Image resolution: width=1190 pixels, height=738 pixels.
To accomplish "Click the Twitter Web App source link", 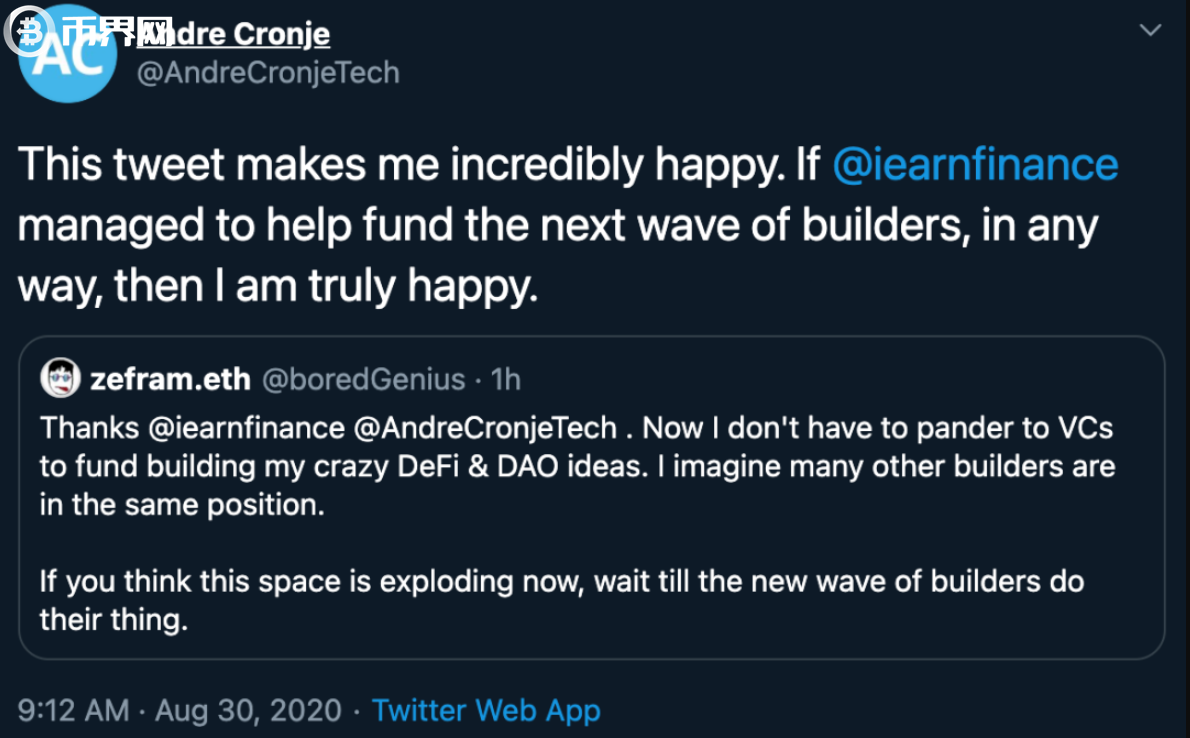I will [486, 711].
